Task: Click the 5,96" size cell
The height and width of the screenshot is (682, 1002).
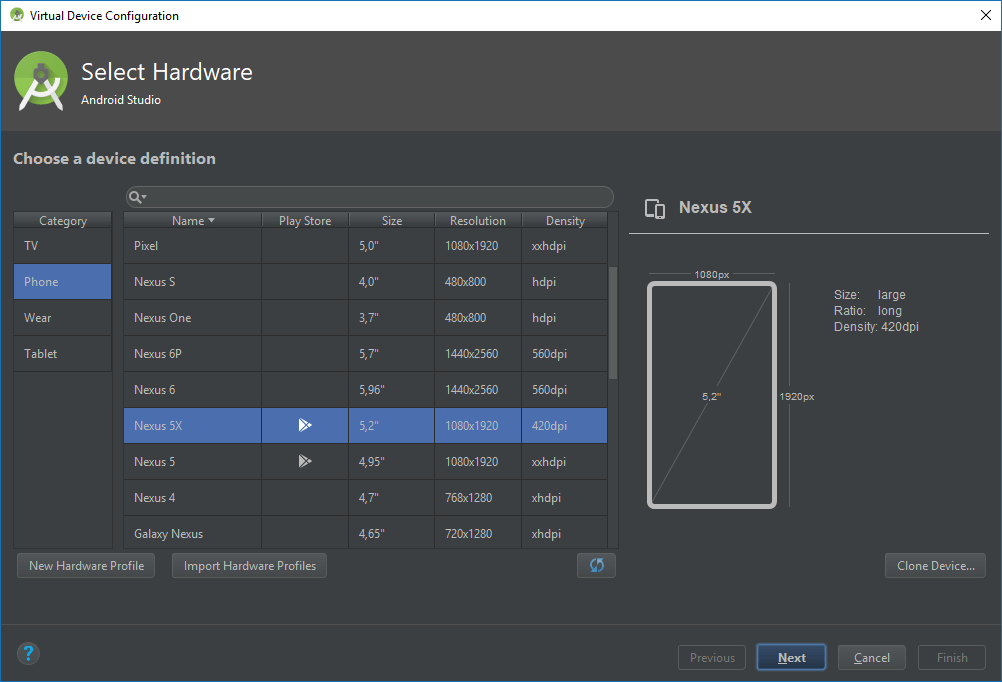Action: point(392,389)
